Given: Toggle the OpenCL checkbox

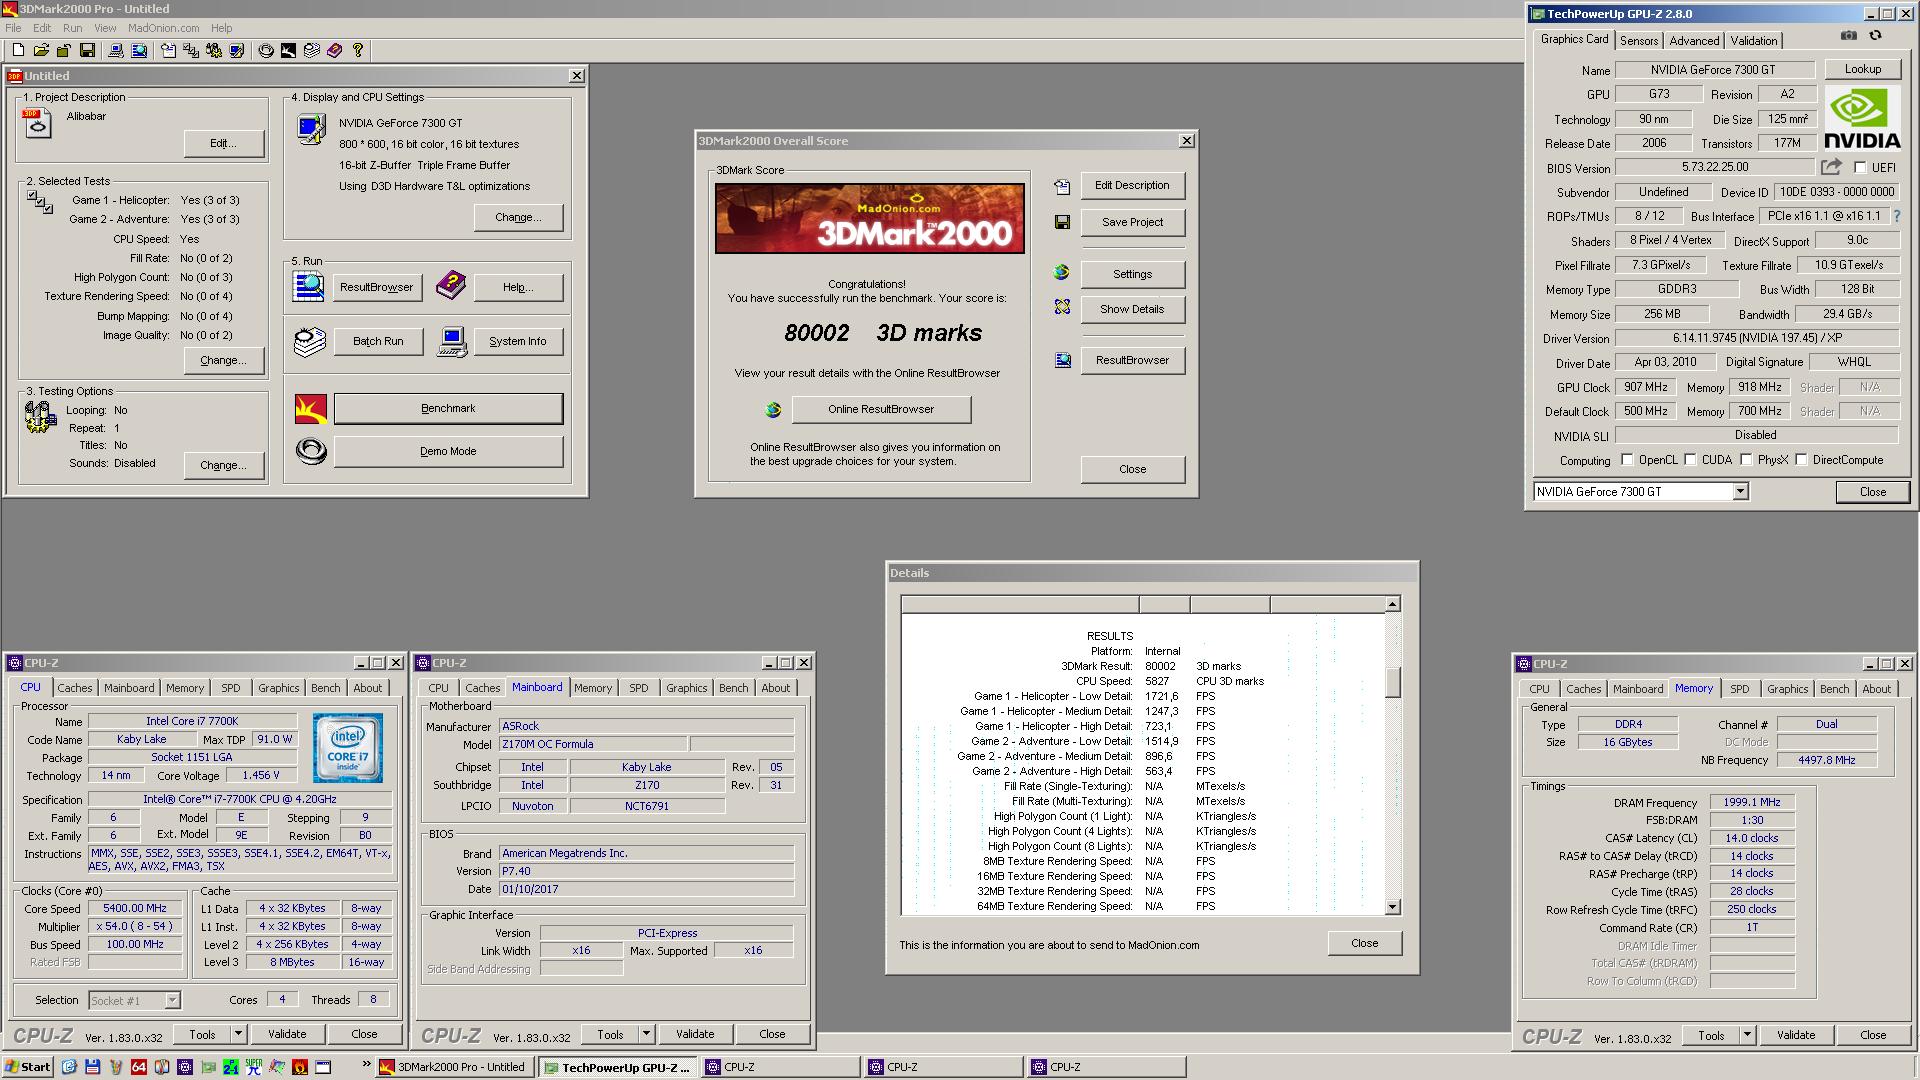Looking at the screenshot, I should point(1627,460).
